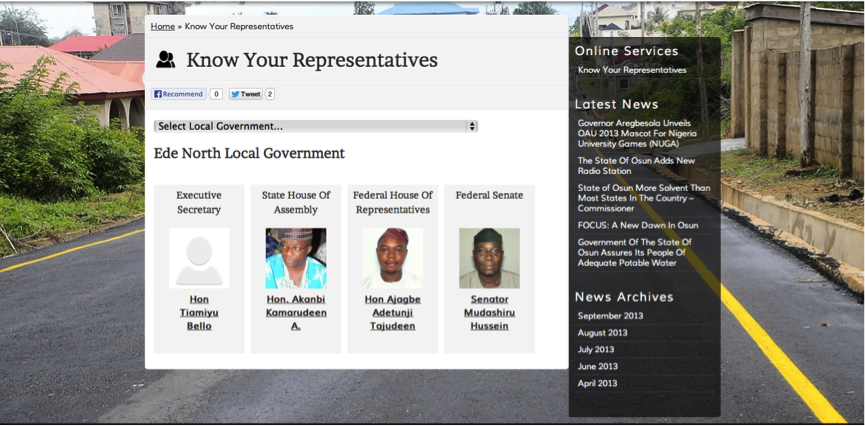
Task: Open the September 2013 news archive
Action: [610, 316]
